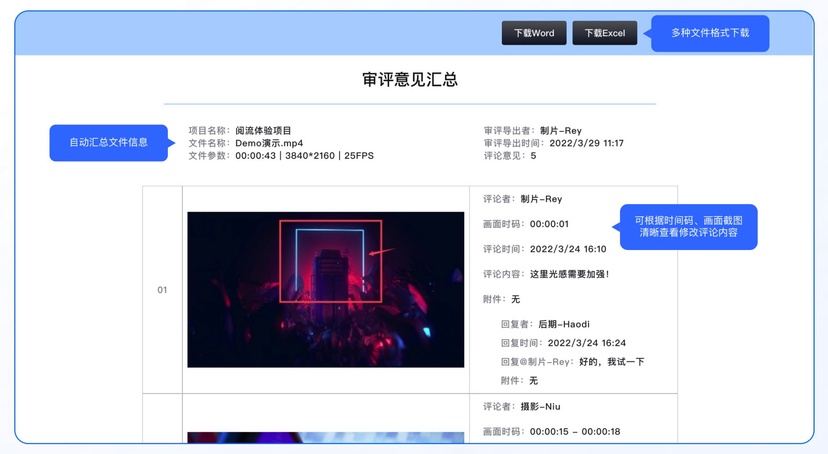Click the 多种文件格式下载 callout bubble
This screenshot has height=454, width=828.
click(710, 33)
